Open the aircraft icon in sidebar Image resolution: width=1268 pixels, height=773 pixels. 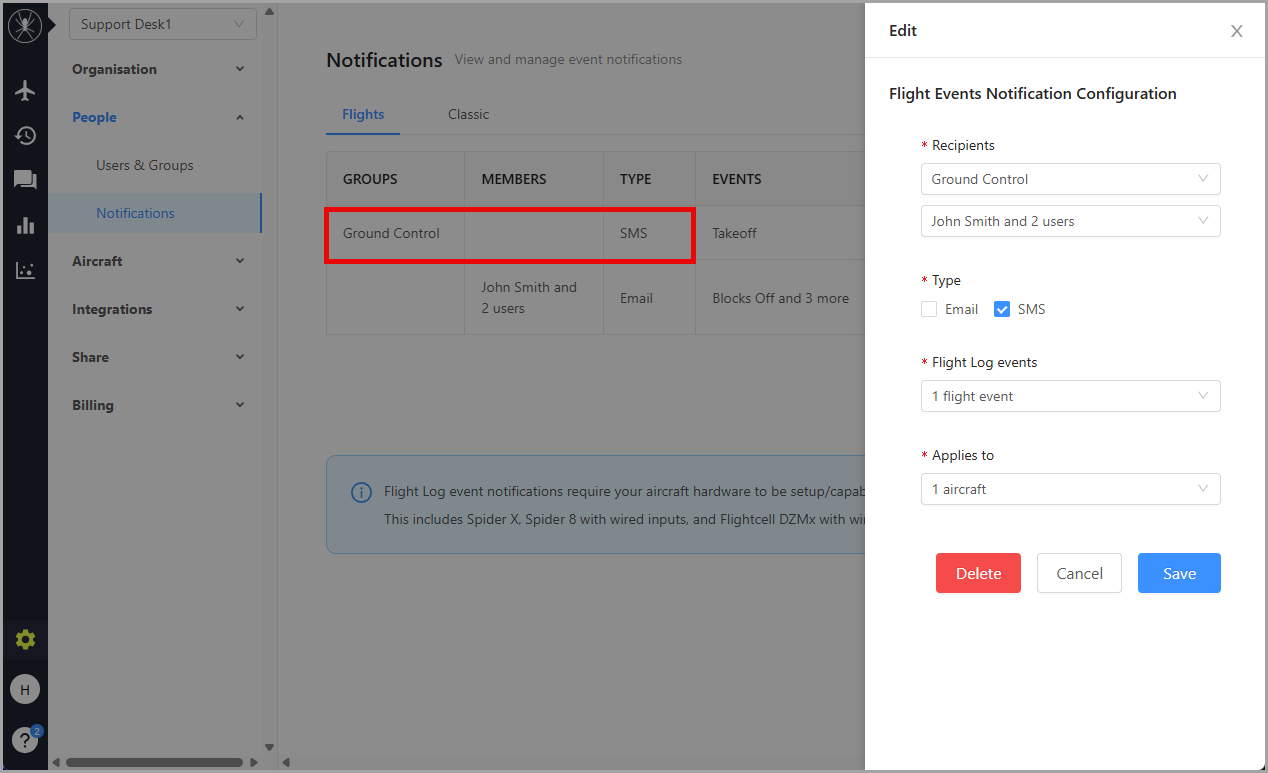[25, 91]
